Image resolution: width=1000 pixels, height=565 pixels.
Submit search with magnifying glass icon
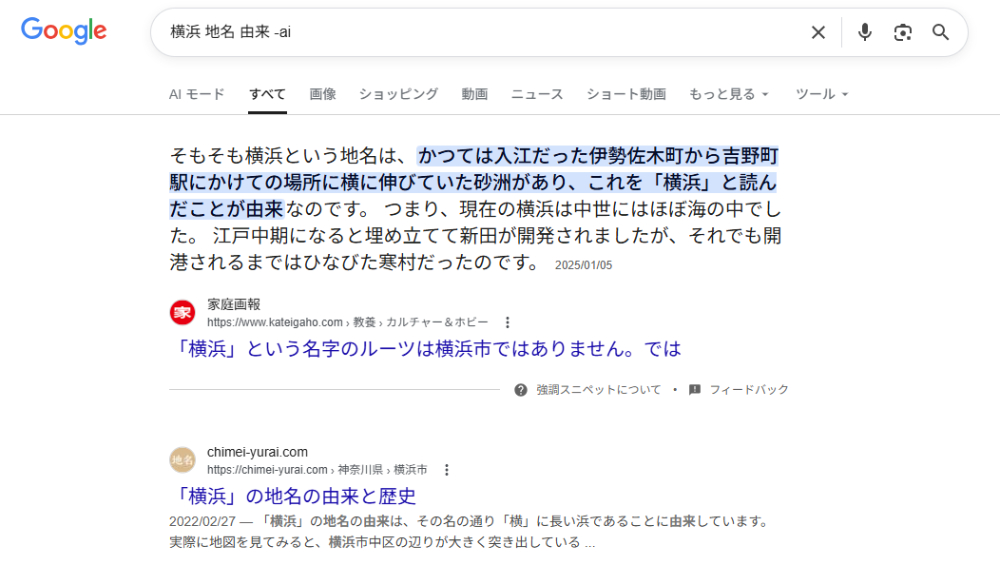coord(941,33)
